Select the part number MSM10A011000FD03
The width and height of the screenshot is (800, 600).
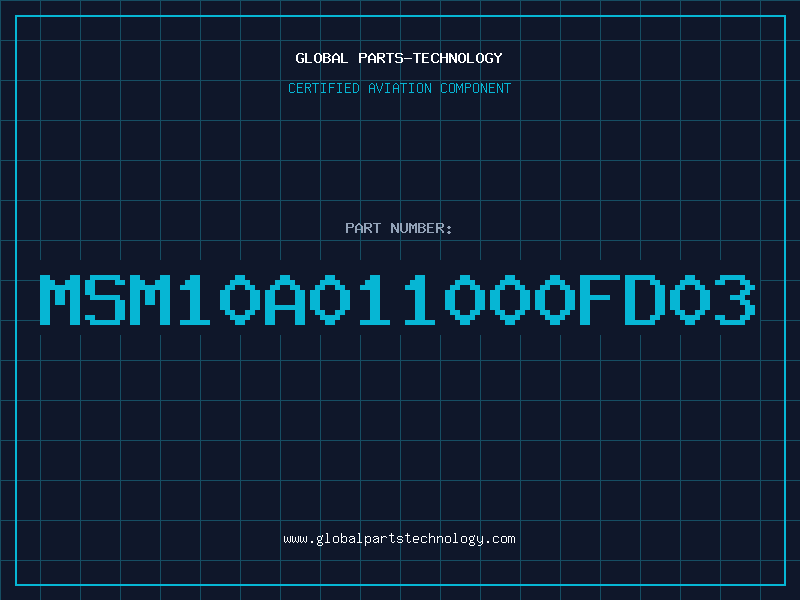click(397, 299)
